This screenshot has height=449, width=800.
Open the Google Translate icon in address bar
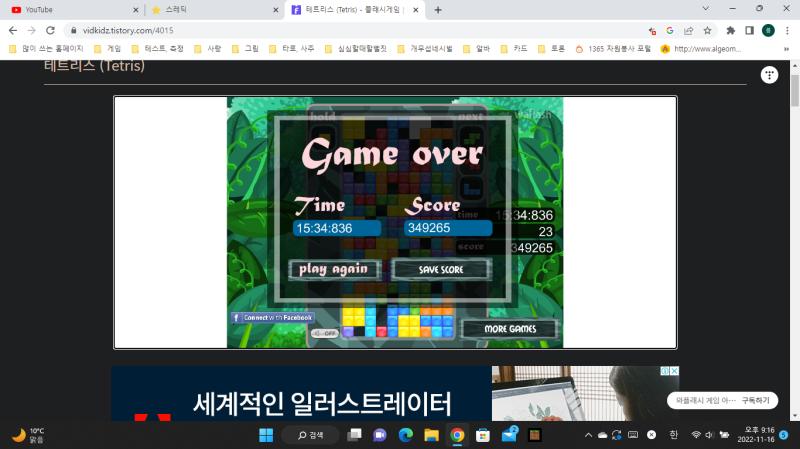point(670,31)
